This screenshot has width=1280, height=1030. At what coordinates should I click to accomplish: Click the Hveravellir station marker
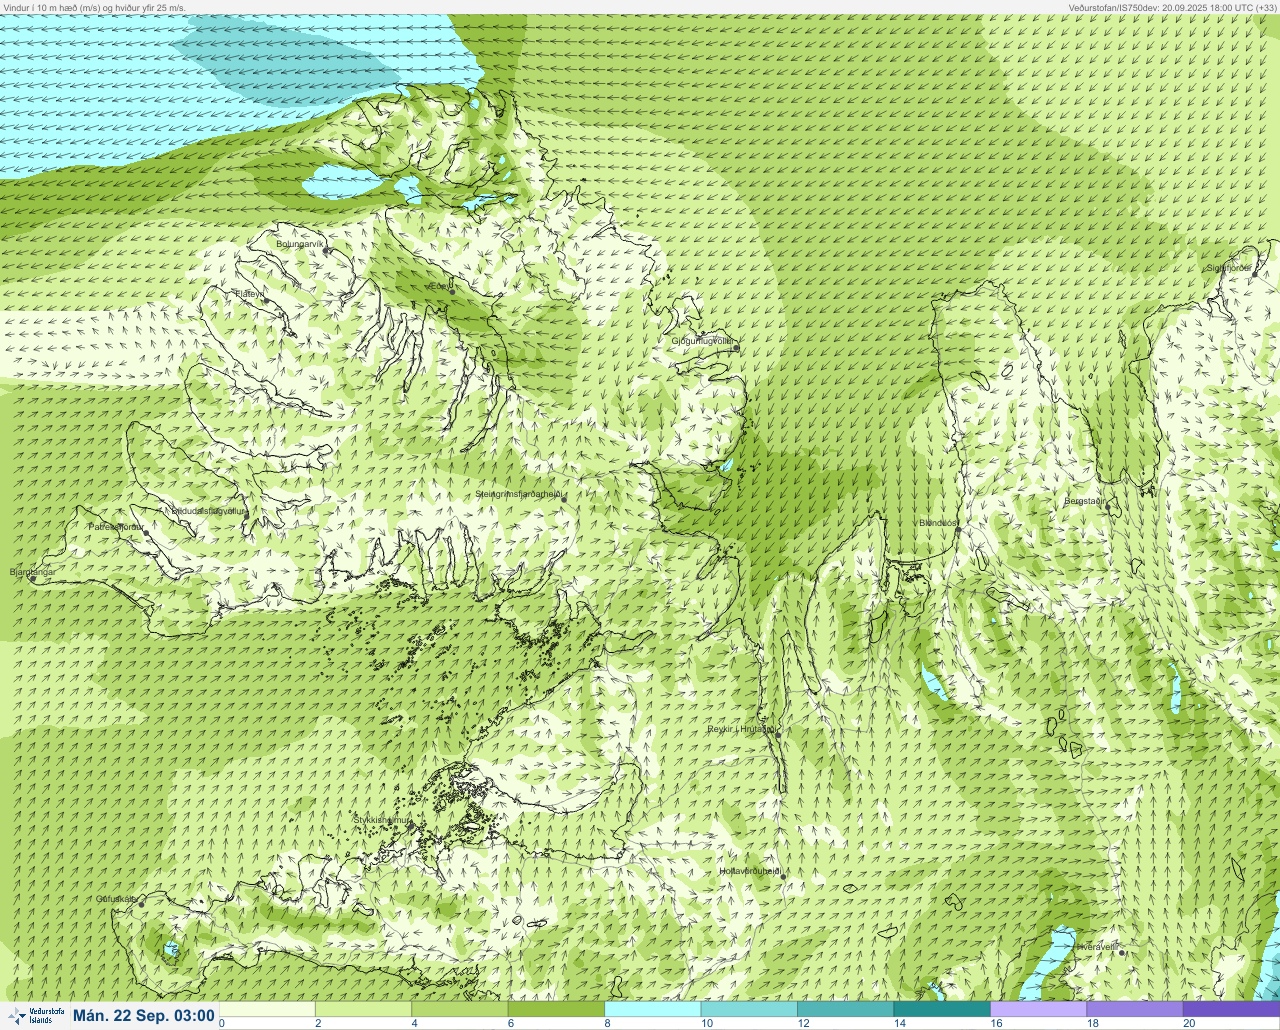[1122, 953]
